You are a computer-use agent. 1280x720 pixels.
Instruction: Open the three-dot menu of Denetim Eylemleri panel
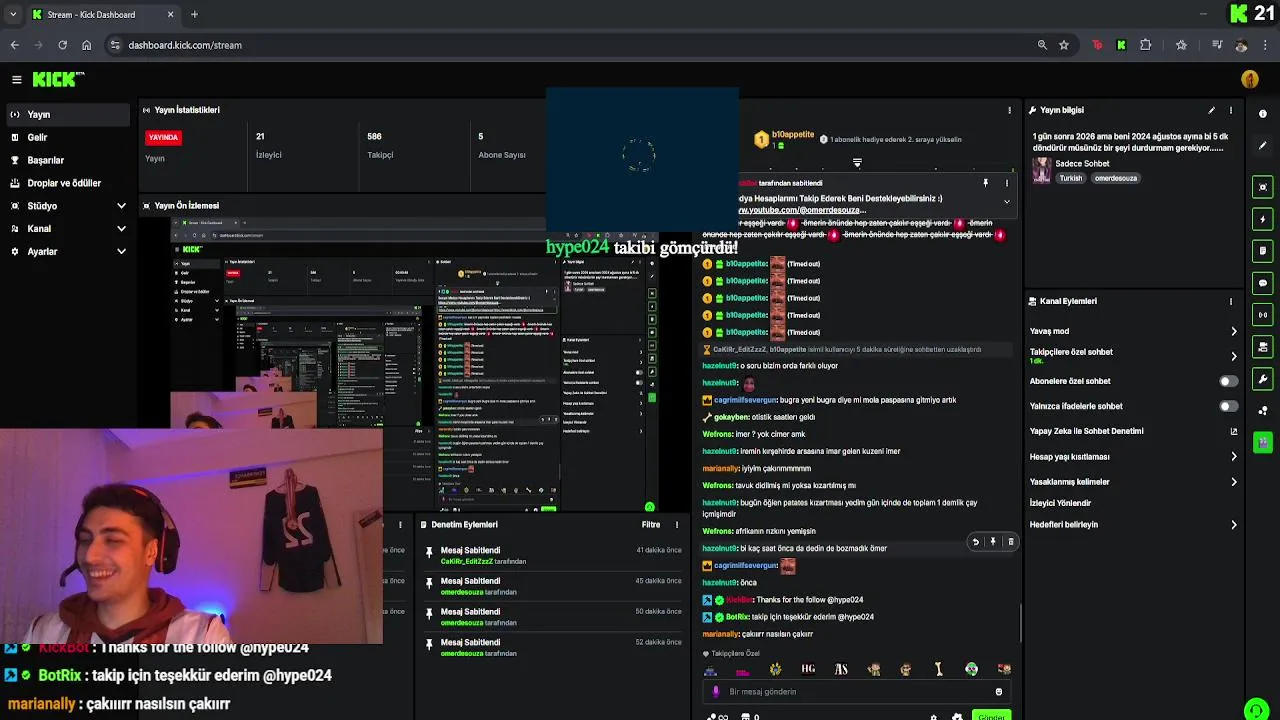pos(676,524)
